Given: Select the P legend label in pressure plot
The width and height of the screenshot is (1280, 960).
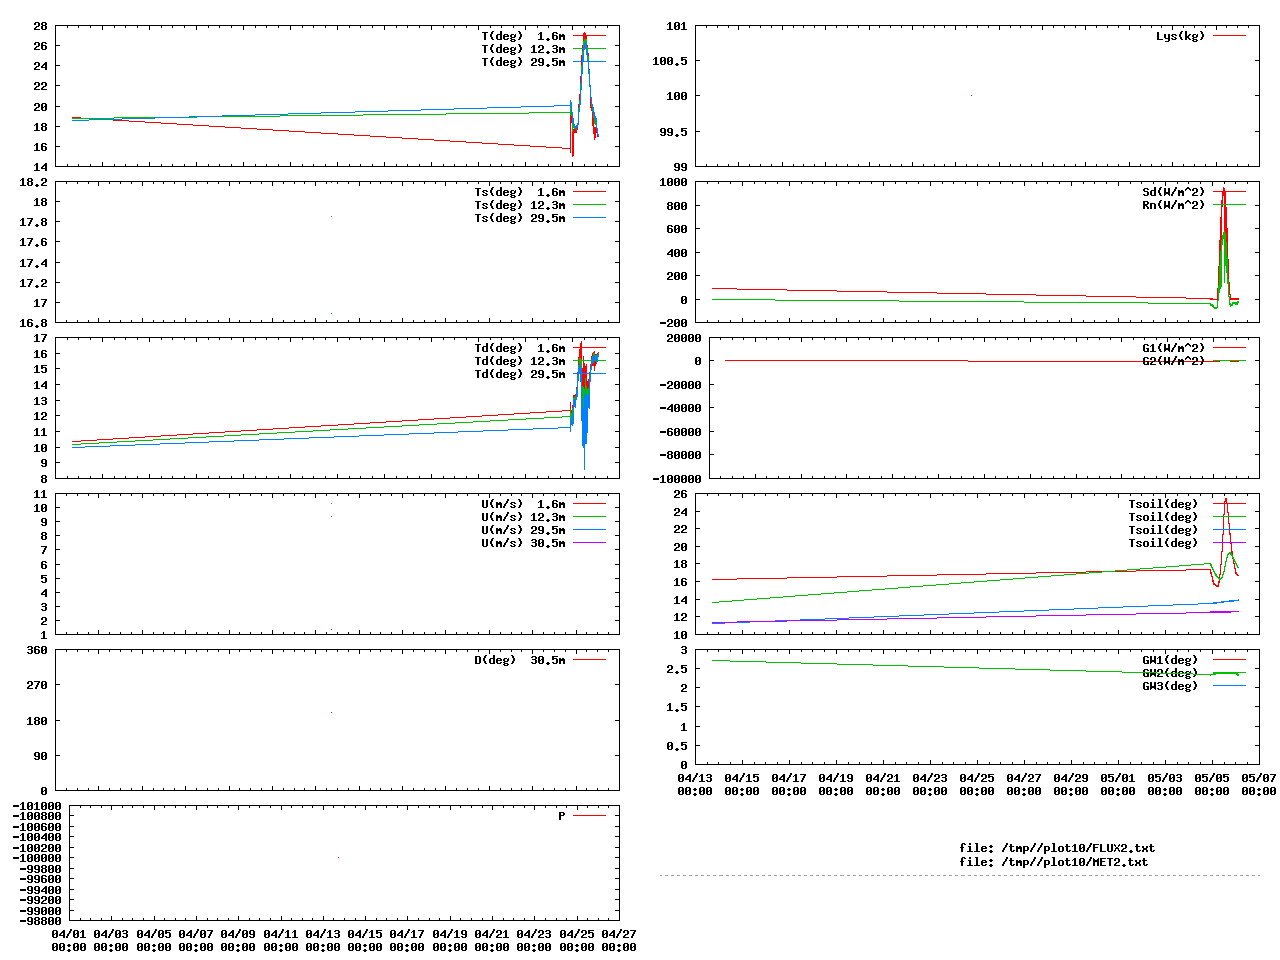Looking at the screenshot, I should pyautogui.click(x=562, y=816).
